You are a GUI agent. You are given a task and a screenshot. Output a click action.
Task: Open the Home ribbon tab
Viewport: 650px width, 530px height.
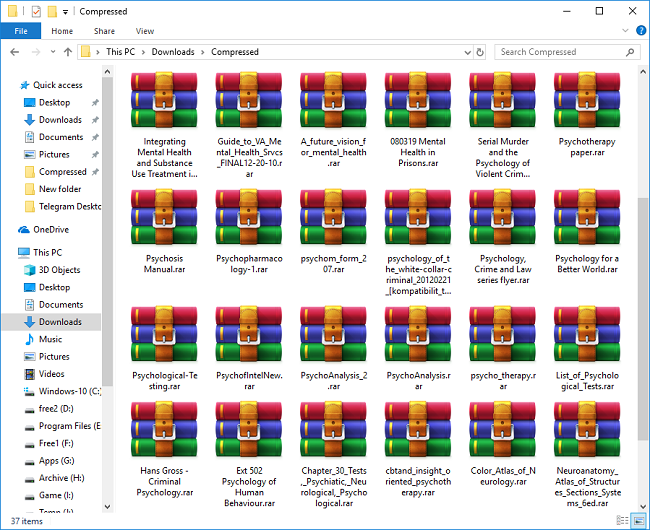tap(62, 31)
